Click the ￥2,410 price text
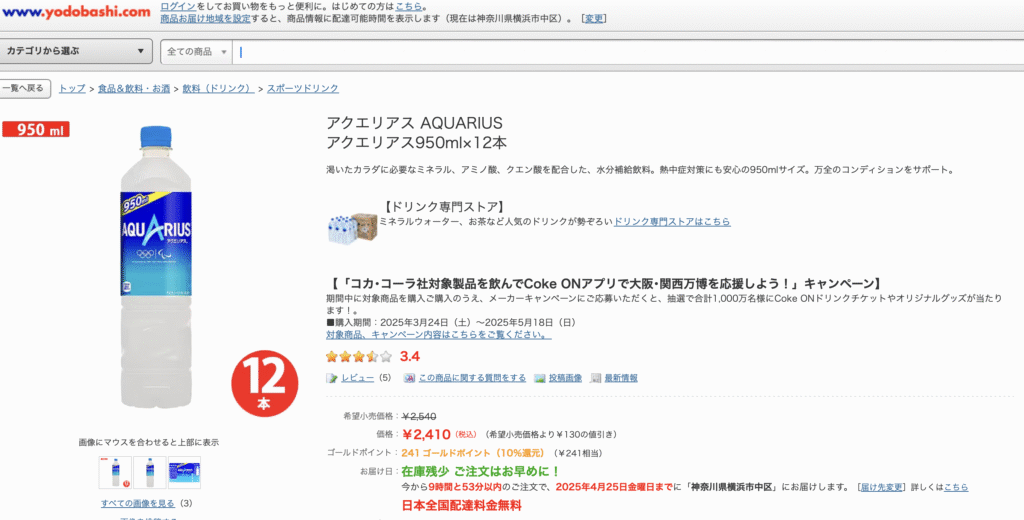This screenshot has width=1024, height=520. (x=426, y=434)
